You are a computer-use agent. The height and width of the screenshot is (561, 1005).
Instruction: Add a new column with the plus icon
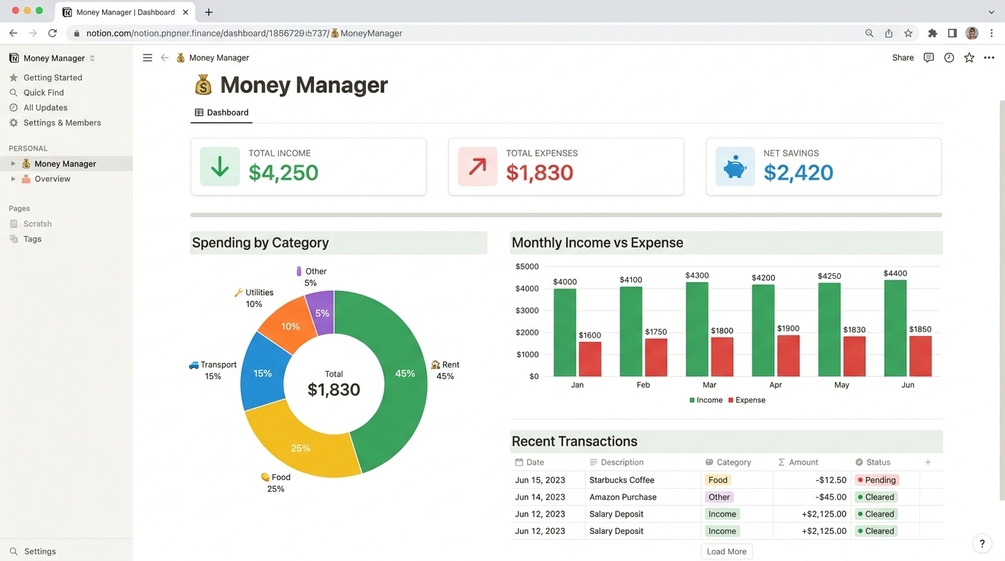[927, 462]
